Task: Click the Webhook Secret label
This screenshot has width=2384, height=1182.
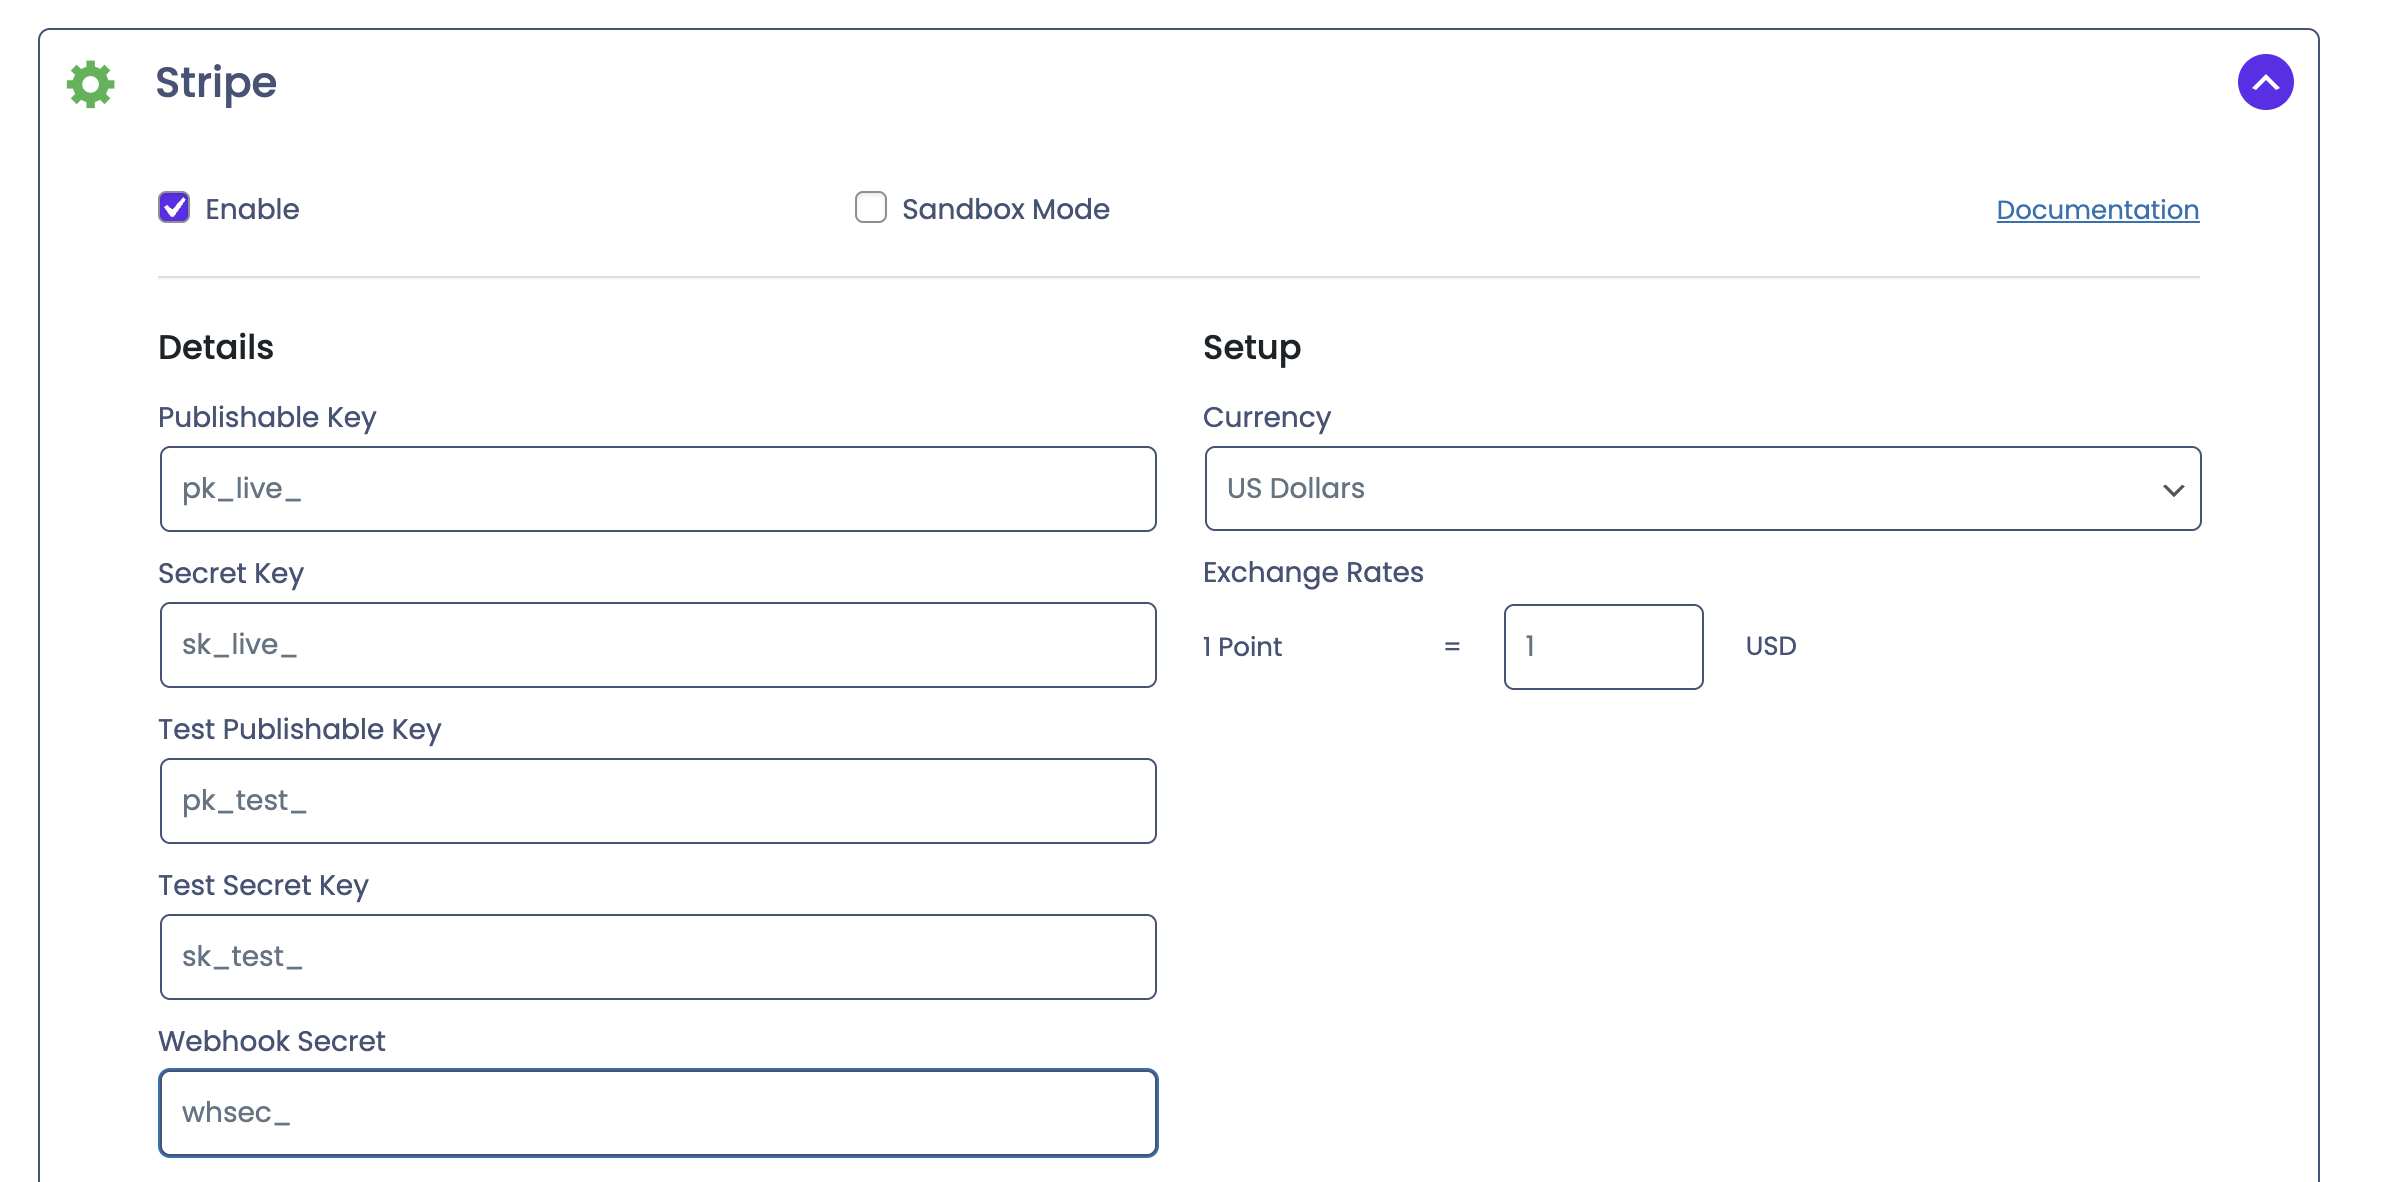Action: (271, 1041)
